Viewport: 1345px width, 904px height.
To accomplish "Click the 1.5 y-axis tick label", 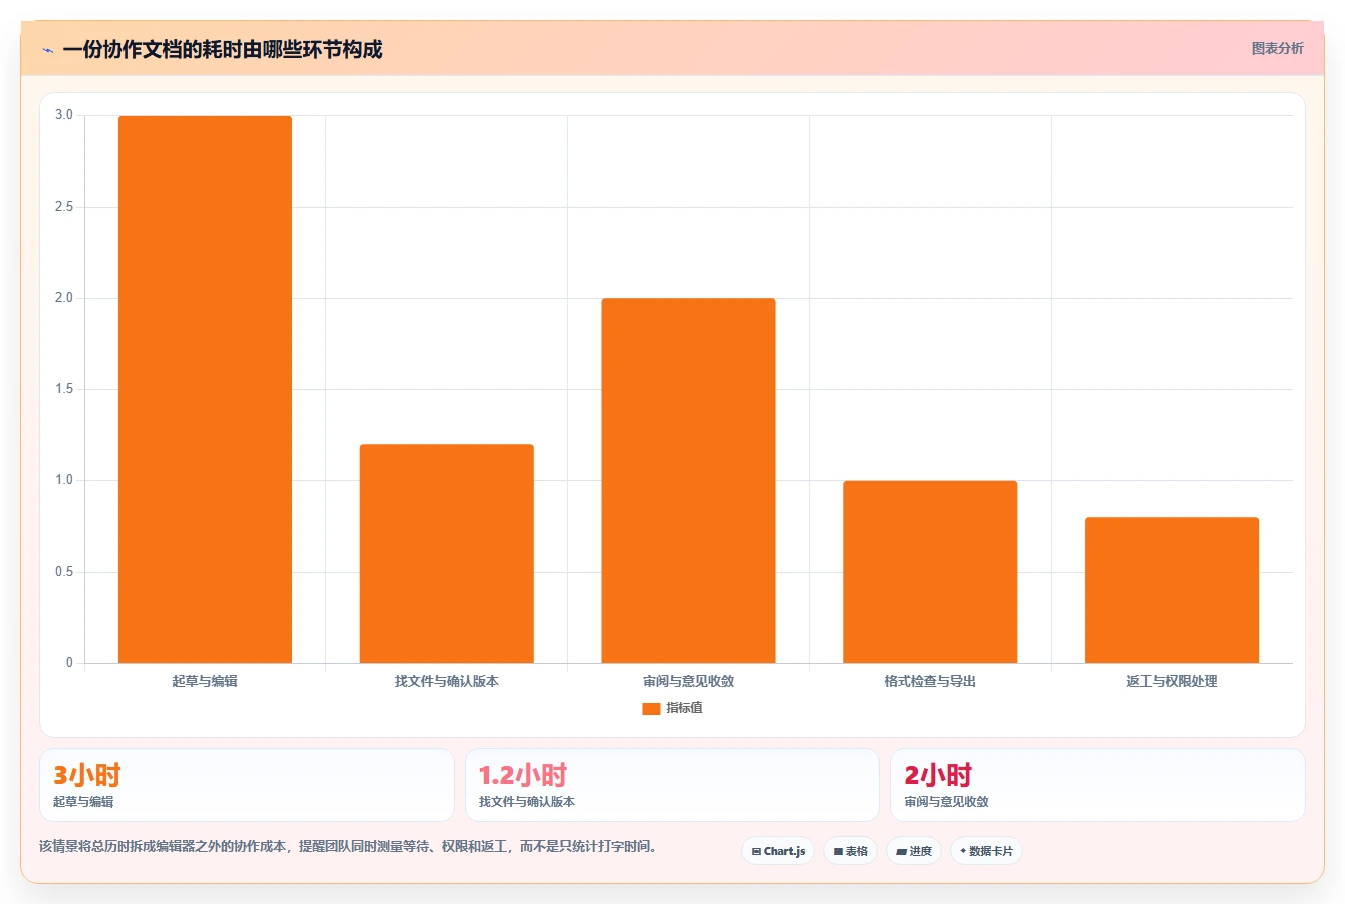I will coord(64,389).
